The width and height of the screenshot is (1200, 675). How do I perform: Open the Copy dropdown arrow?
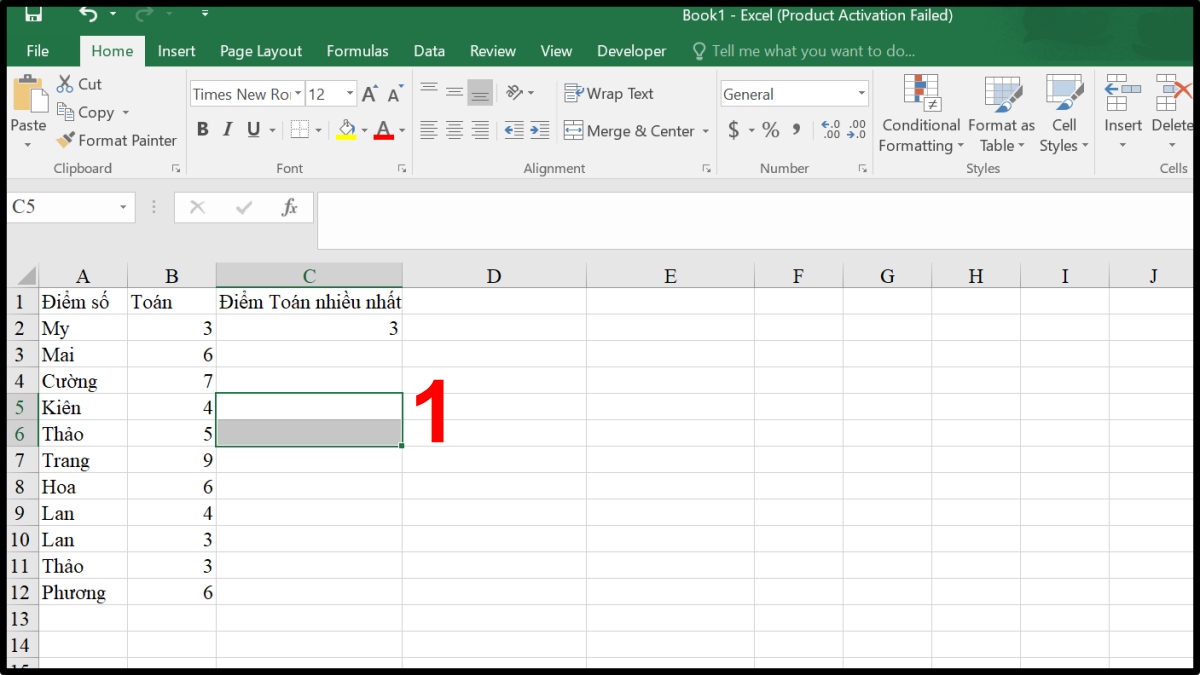tap(125, 113)
